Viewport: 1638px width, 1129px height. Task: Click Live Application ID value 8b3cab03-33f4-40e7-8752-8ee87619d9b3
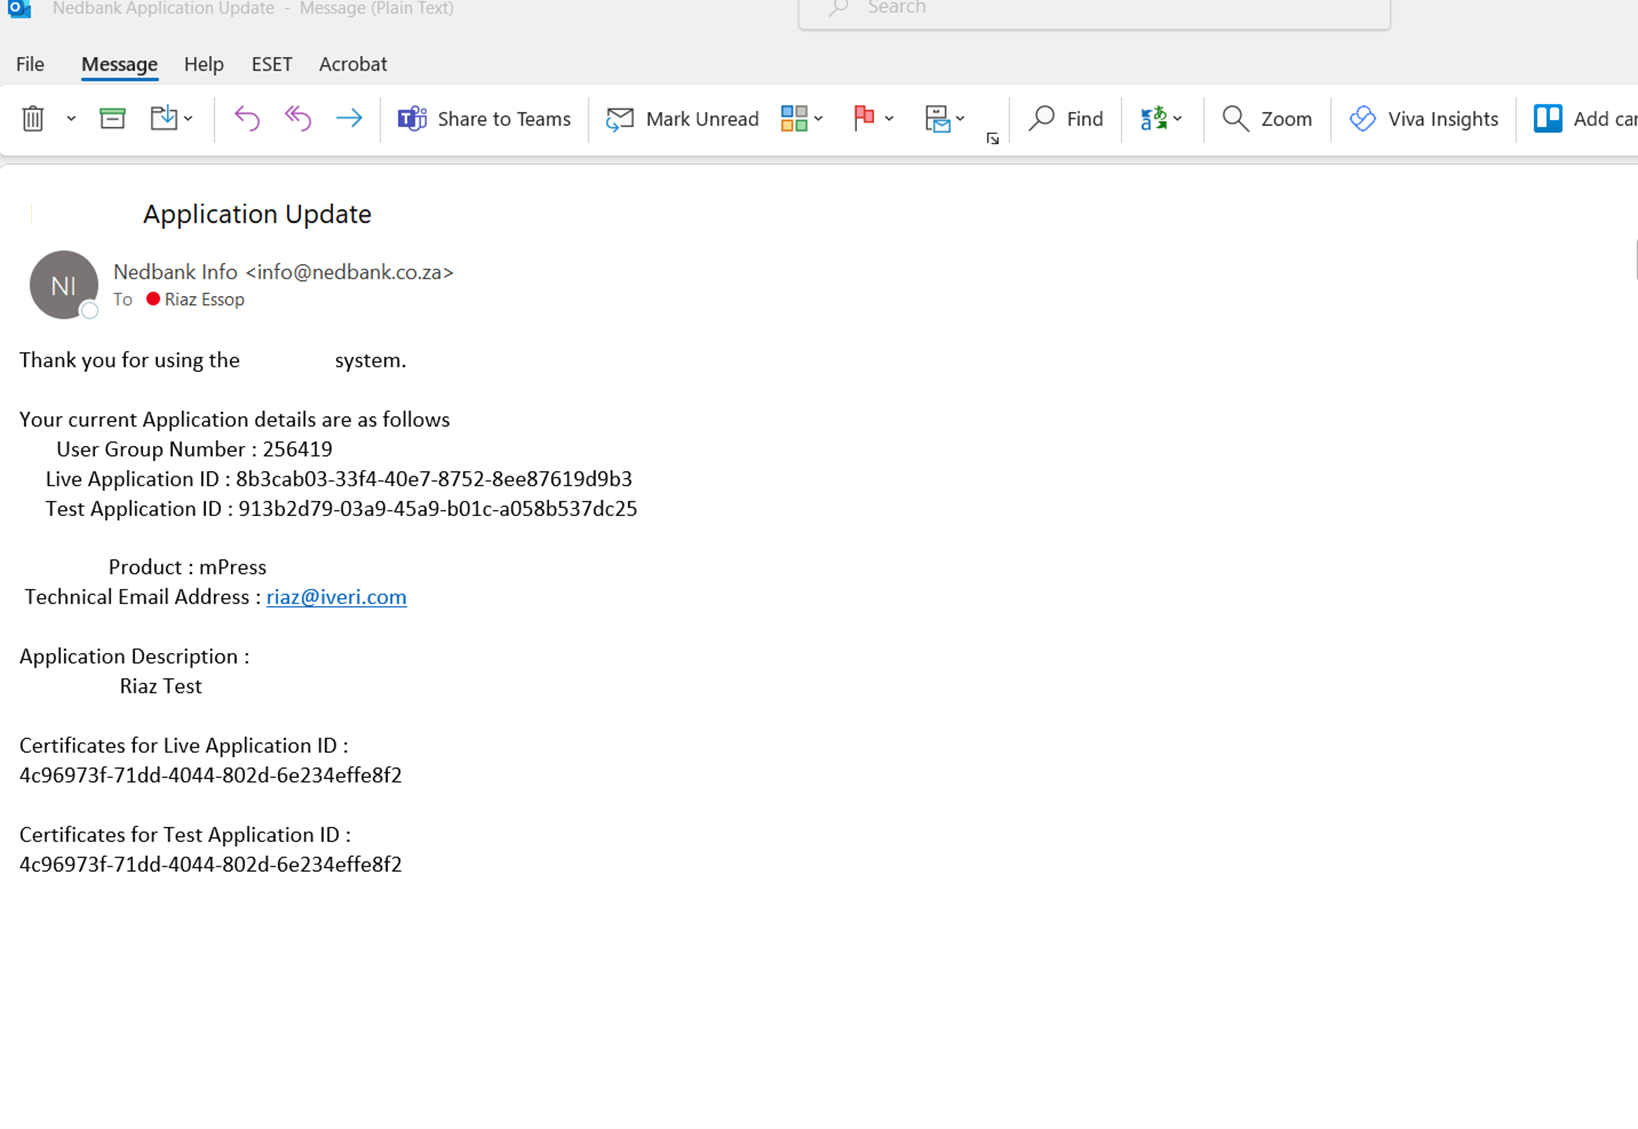(x=434, y=479)
